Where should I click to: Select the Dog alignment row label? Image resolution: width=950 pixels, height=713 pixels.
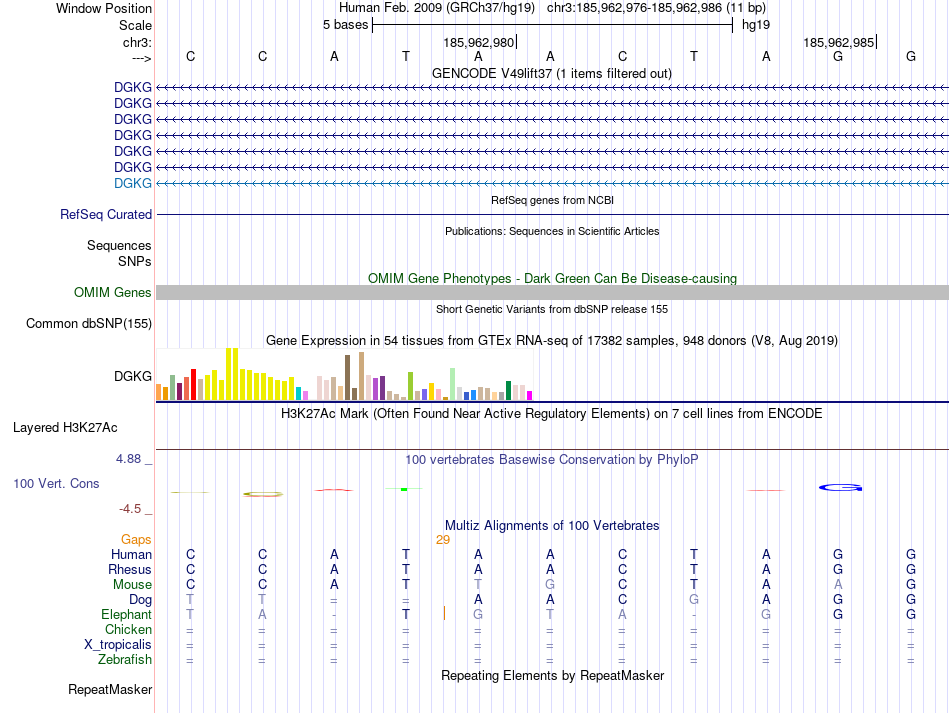(140, 600)
